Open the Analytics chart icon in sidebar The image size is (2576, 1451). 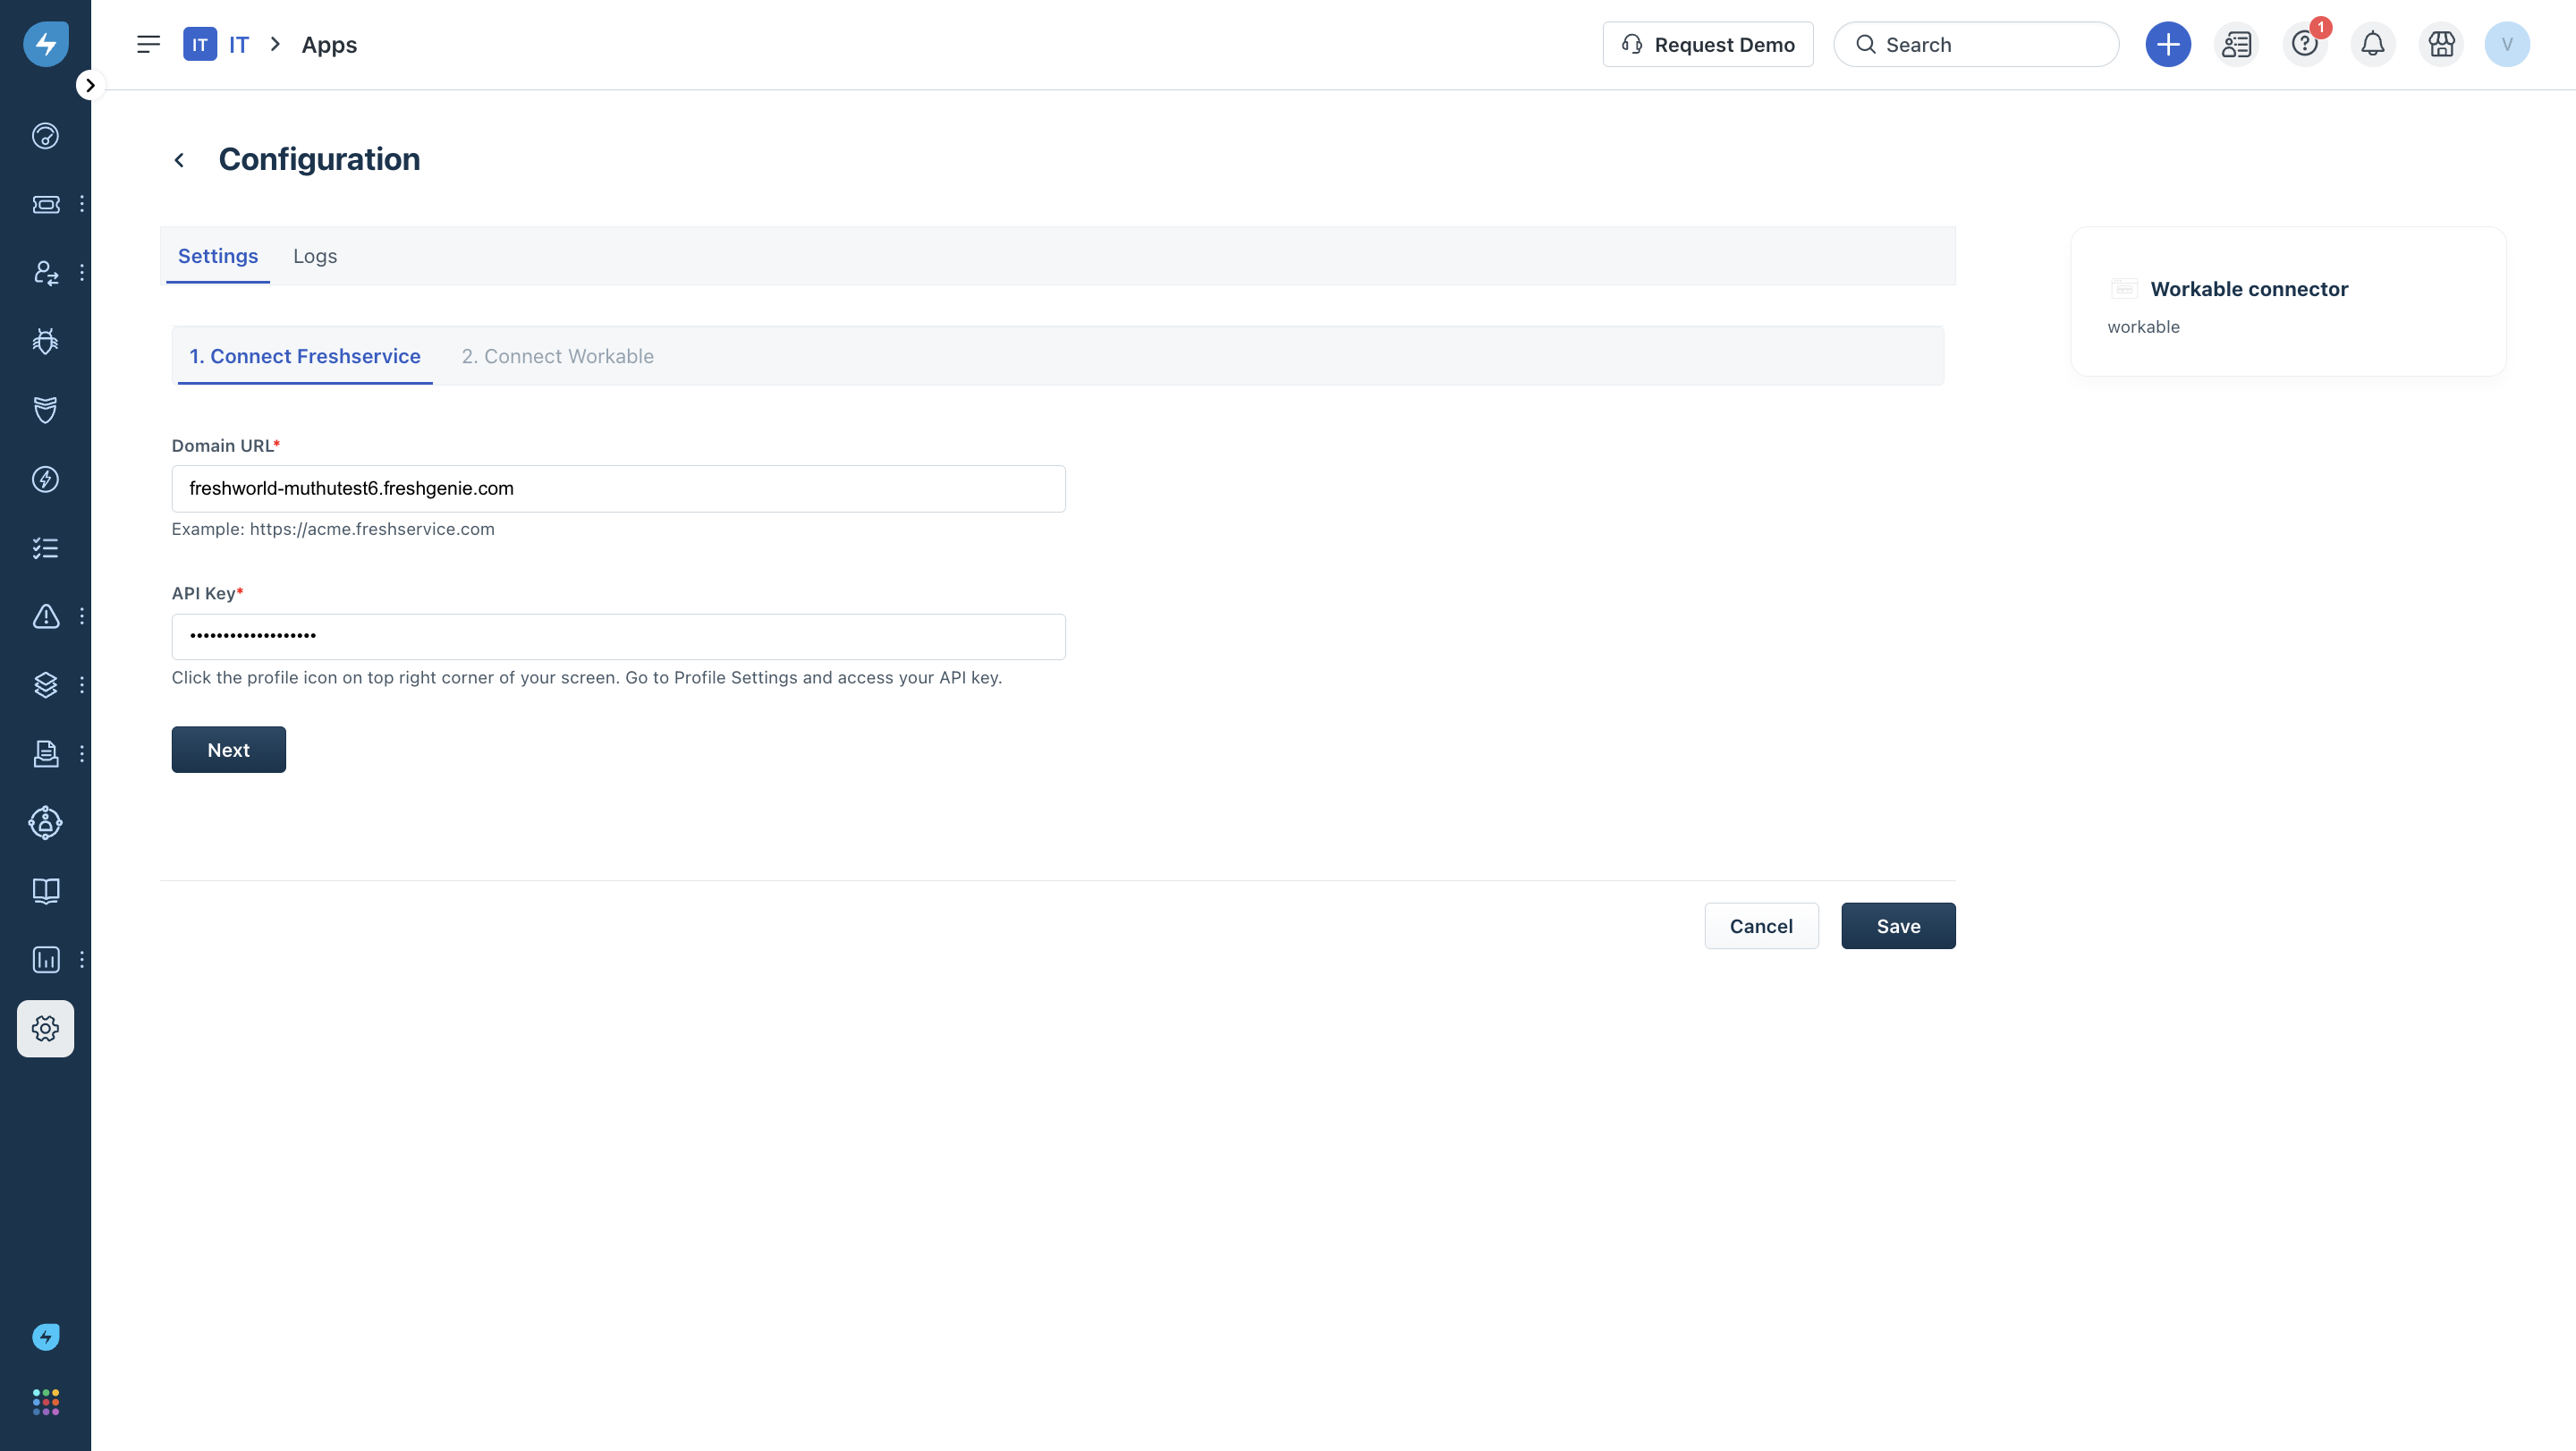tap(46, 960)
